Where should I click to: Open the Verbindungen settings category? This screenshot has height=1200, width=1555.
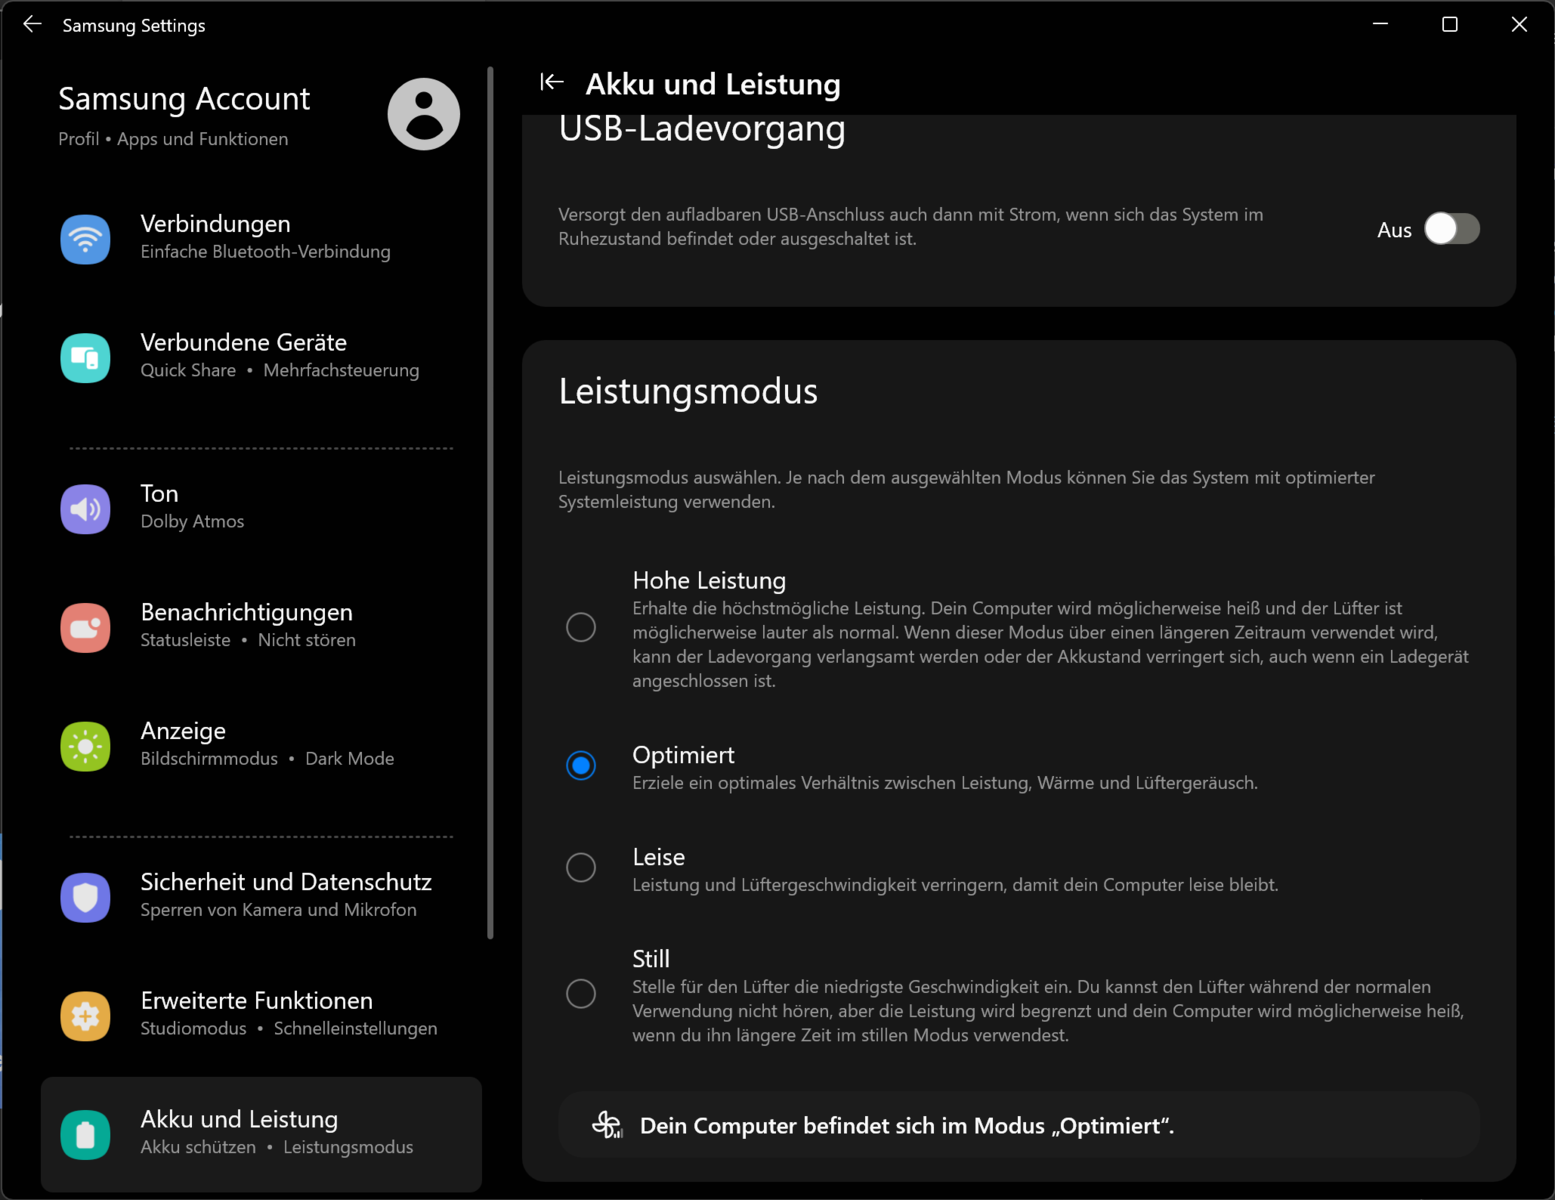point(261,238)
